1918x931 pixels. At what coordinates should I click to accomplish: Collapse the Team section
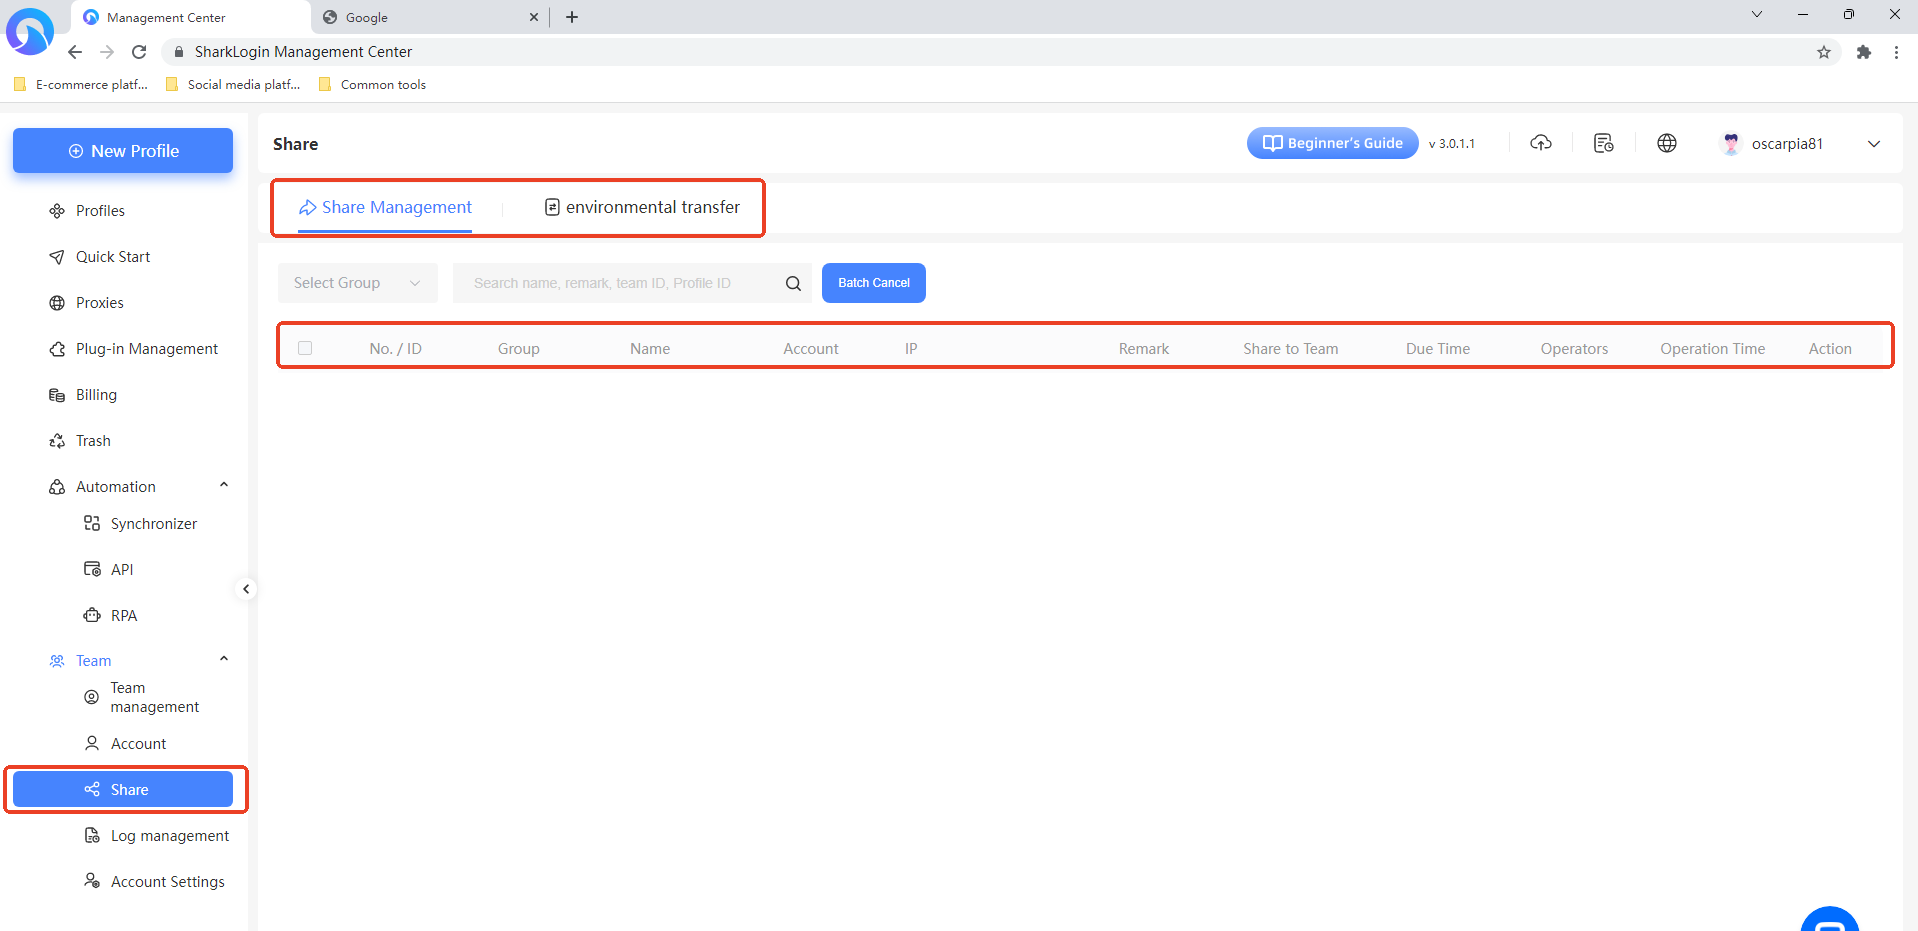[x=224, y=660]
